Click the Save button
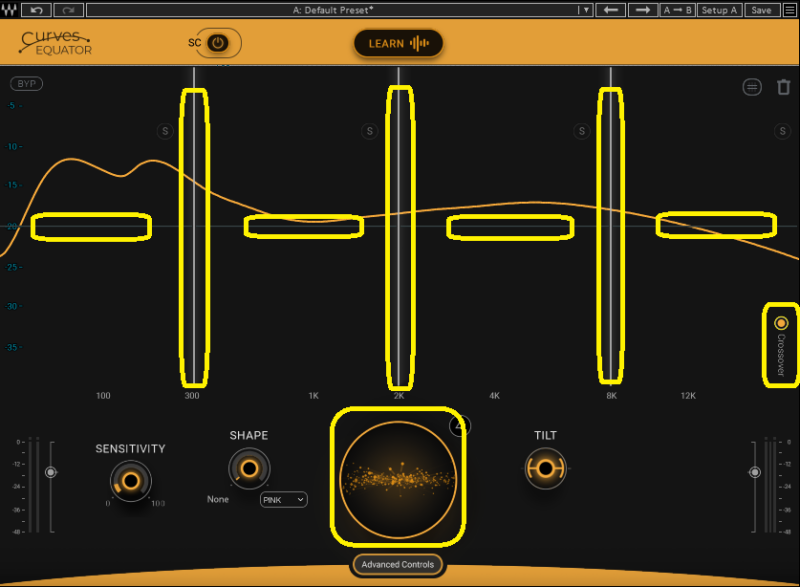The image size is (800, 587). click(x=761, y=10)
